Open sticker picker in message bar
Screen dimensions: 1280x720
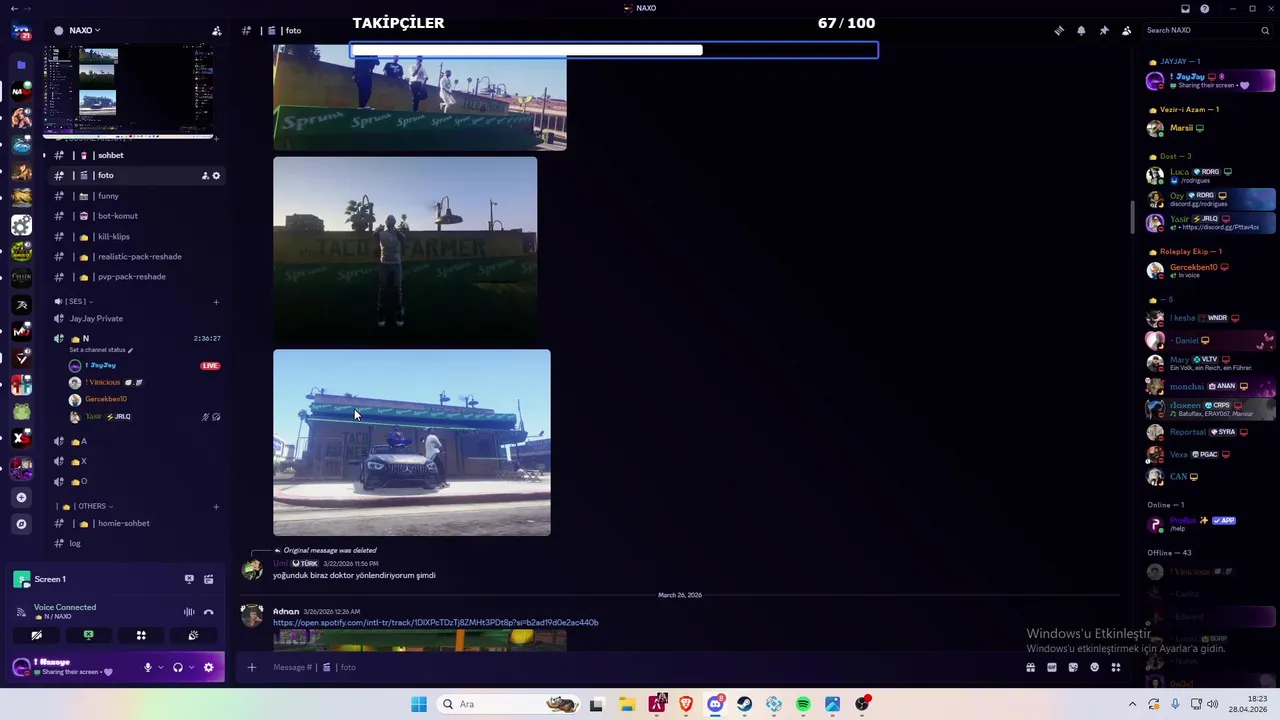coord(1073,667)
